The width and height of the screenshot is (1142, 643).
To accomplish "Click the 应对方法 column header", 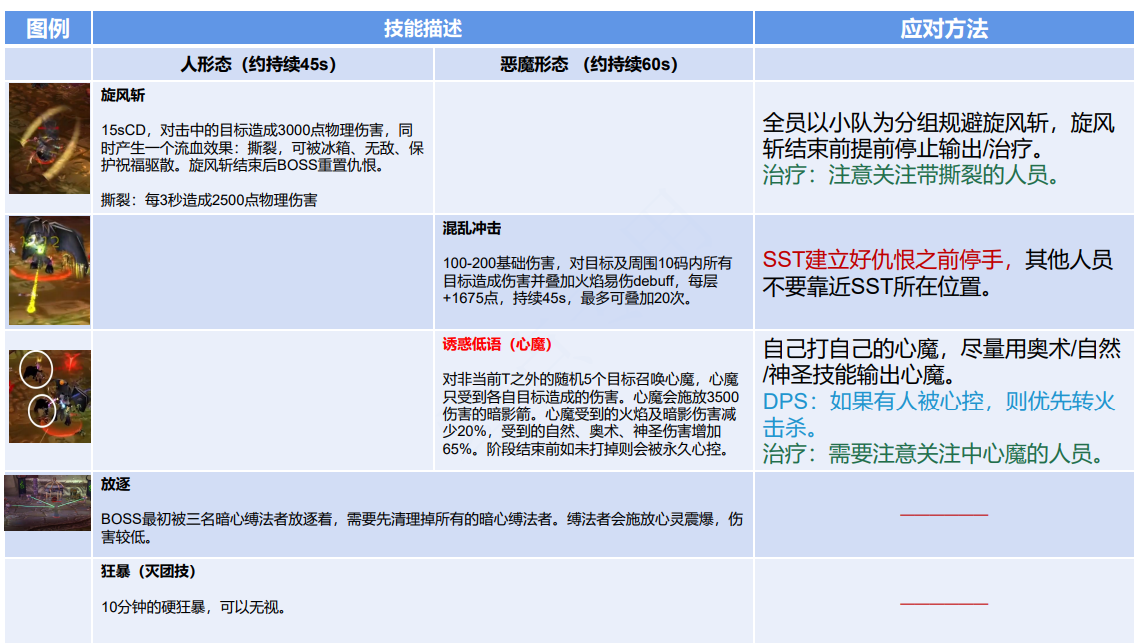I will pos(943,29).
